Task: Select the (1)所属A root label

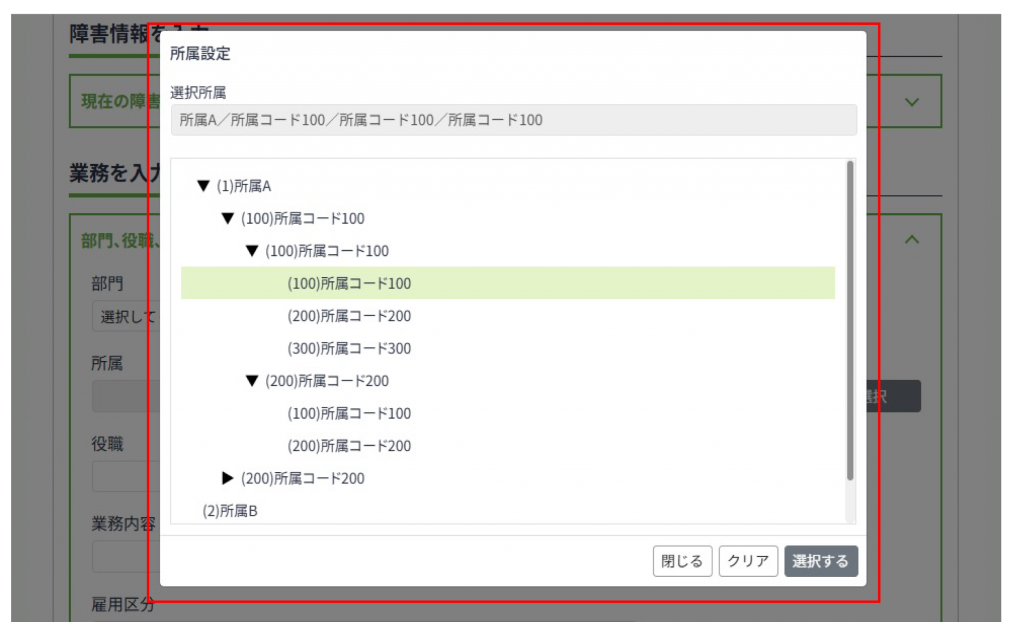Action: click(x=244, y=186)
